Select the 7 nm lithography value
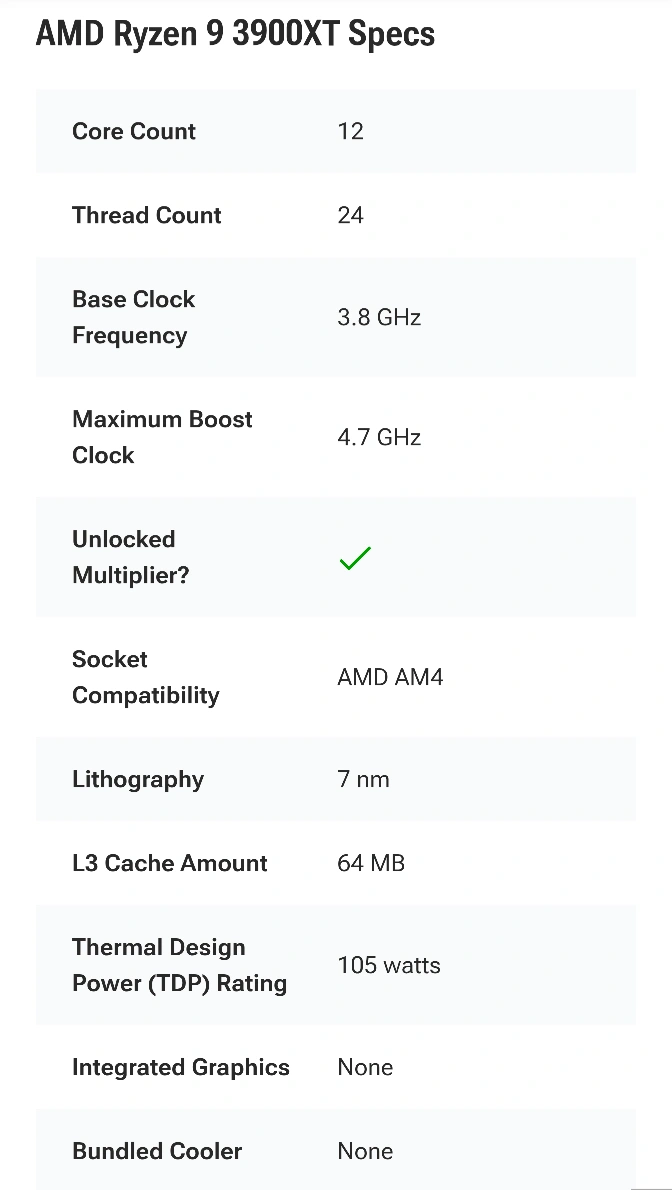 coord(364,779)
